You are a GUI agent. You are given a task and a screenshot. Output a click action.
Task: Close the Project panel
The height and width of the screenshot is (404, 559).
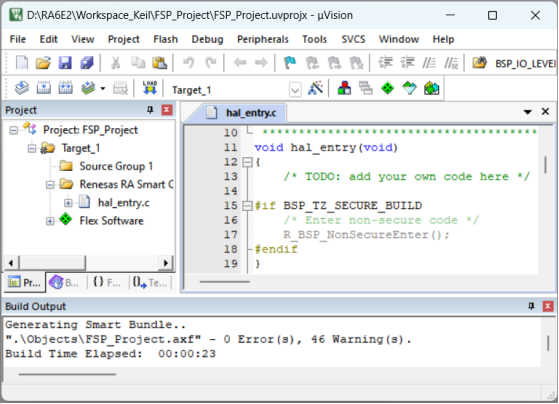coord(166,110)
